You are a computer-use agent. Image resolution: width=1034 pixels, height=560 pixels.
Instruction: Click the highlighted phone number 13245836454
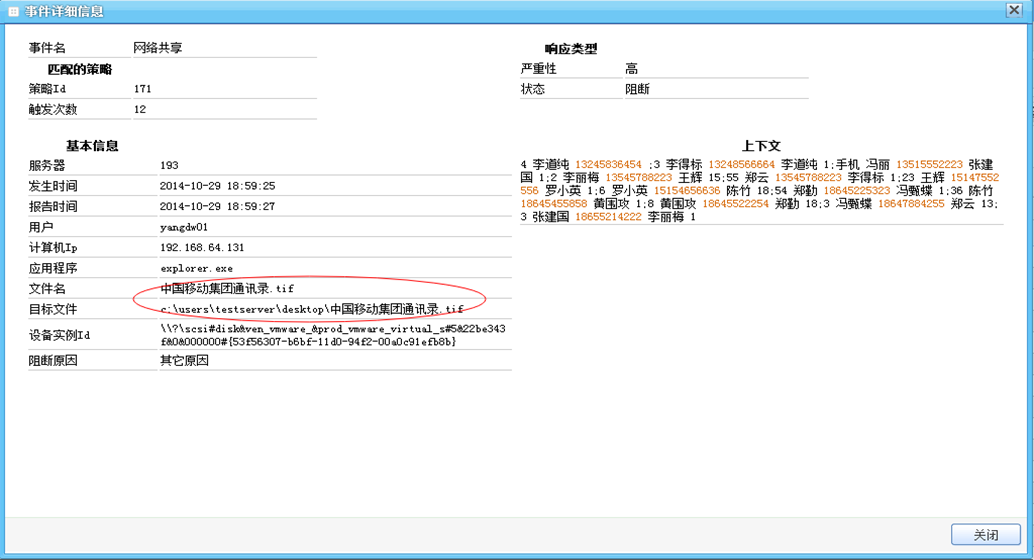[x=608, y=165]
